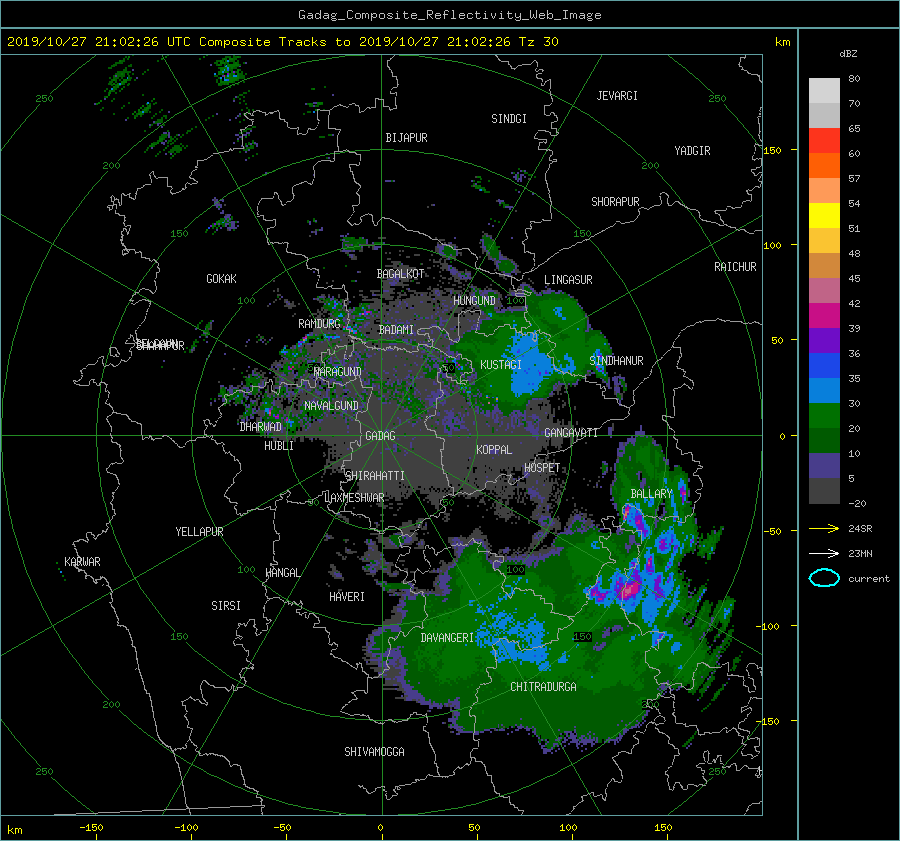Select the KOPPAL city label
Viewport: 900px width, 841px height.
click(x=494, y=450)
